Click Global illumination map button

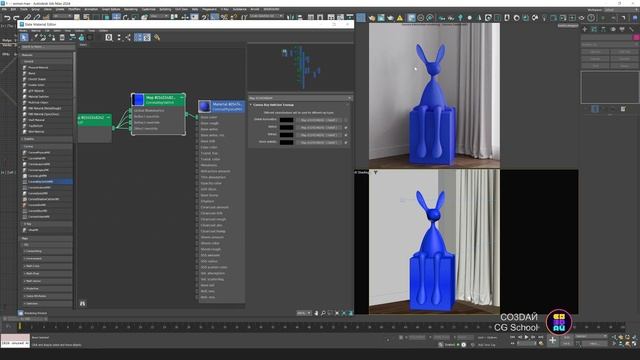[318, 120]
